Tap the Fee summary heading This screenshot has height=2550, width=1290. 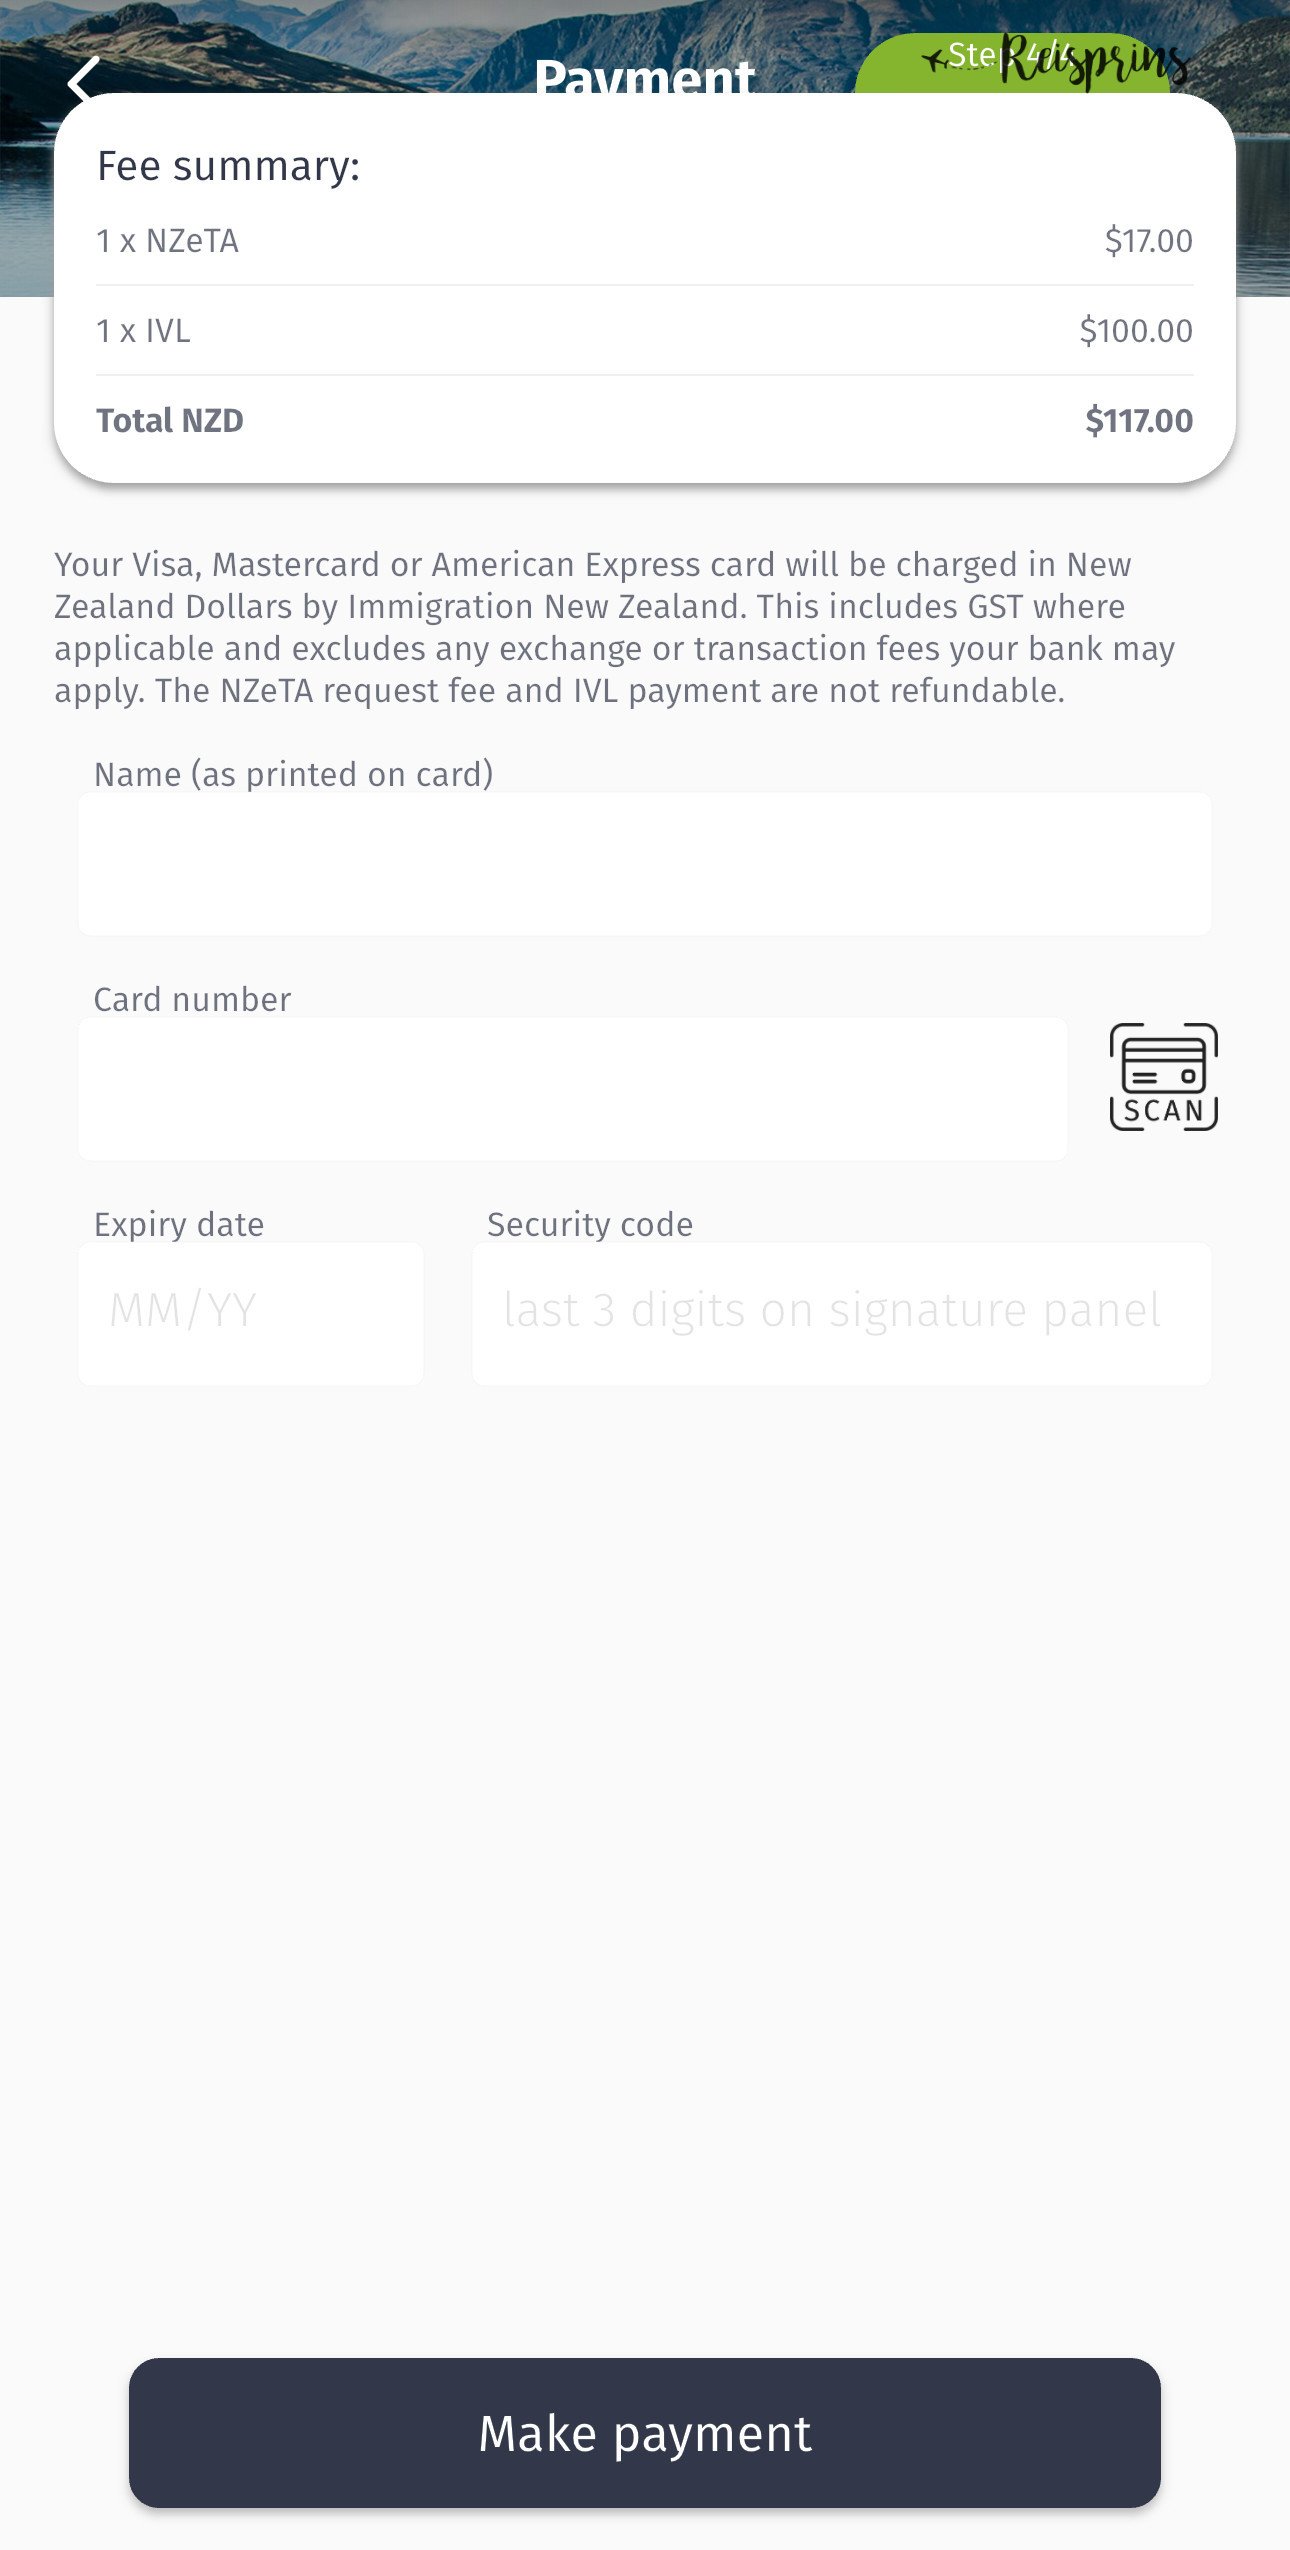228,166
